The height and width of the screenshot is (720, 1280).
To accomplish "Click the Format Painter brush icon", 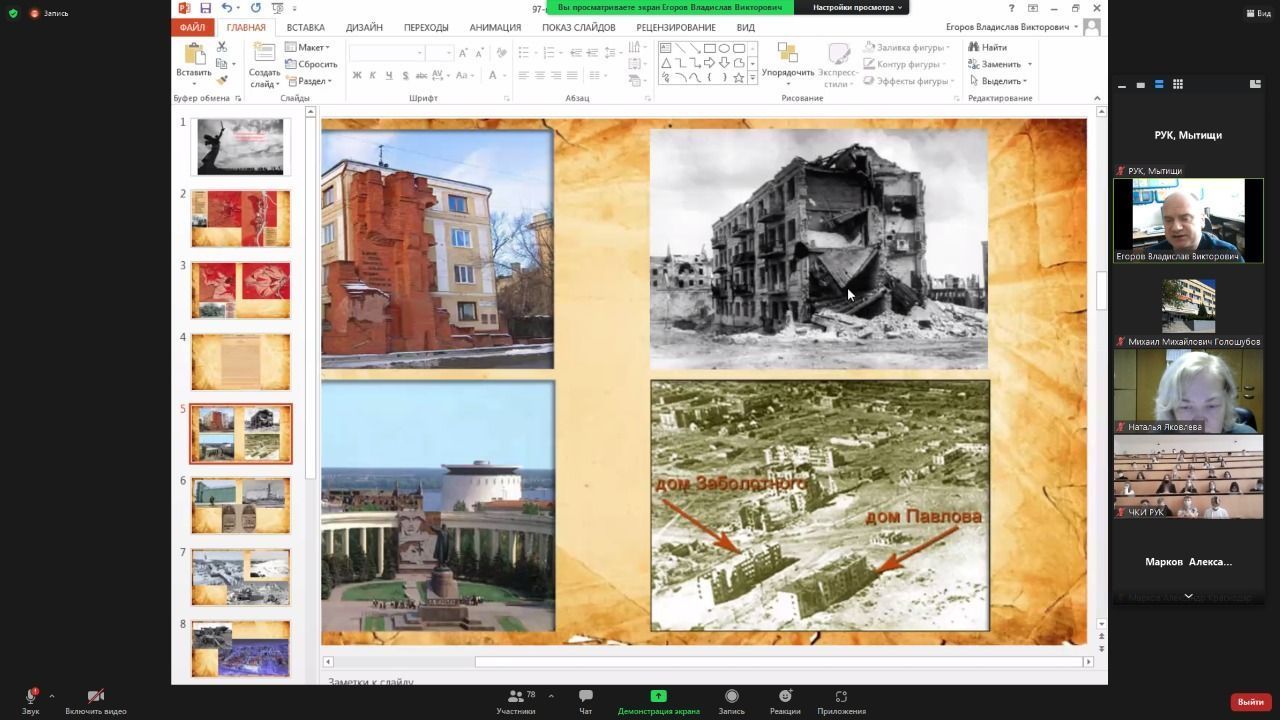I will (222, 80).
